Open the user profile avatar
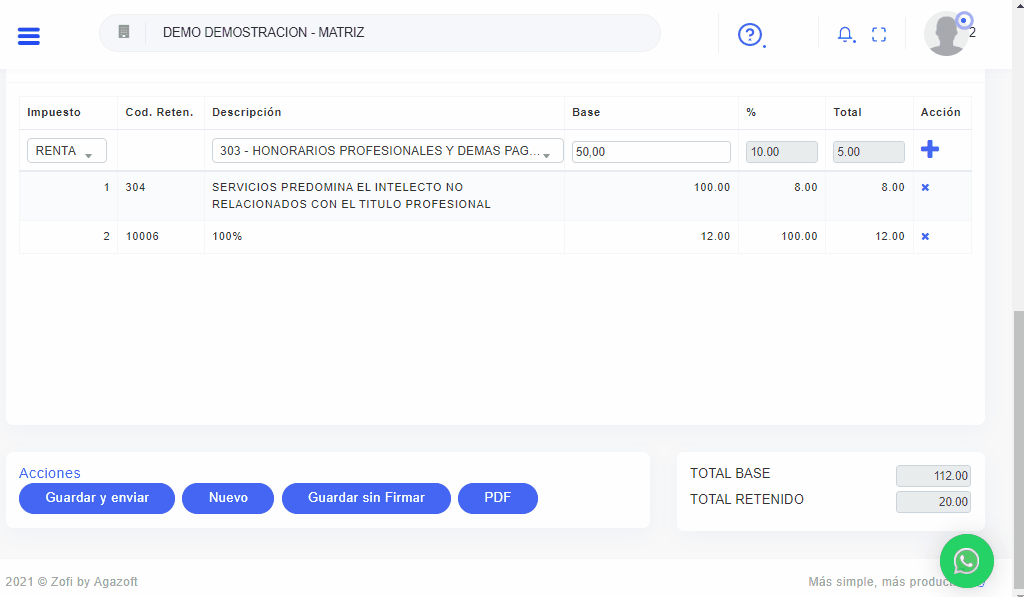This screenshot has height=597, width=1024. point(945,34)
